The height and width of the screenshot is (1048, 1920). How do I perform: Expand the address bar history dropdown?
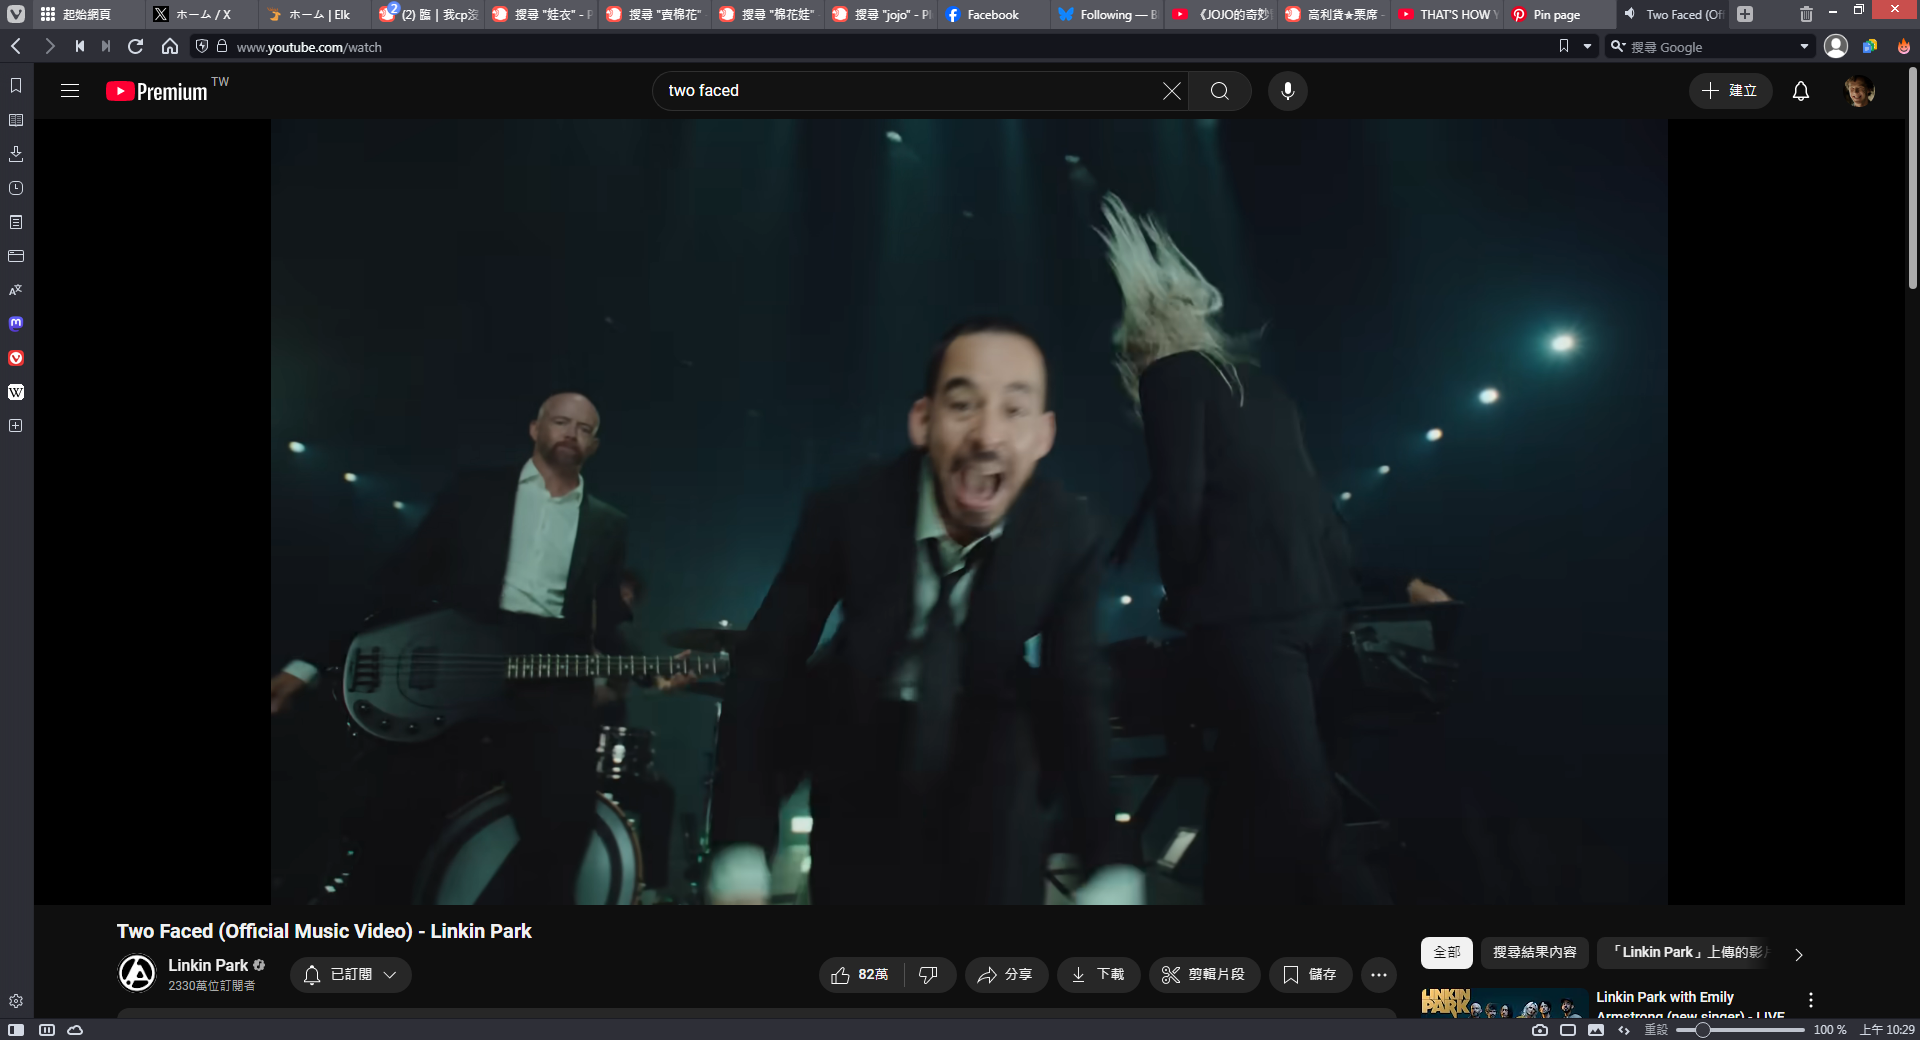[1587, 46]
